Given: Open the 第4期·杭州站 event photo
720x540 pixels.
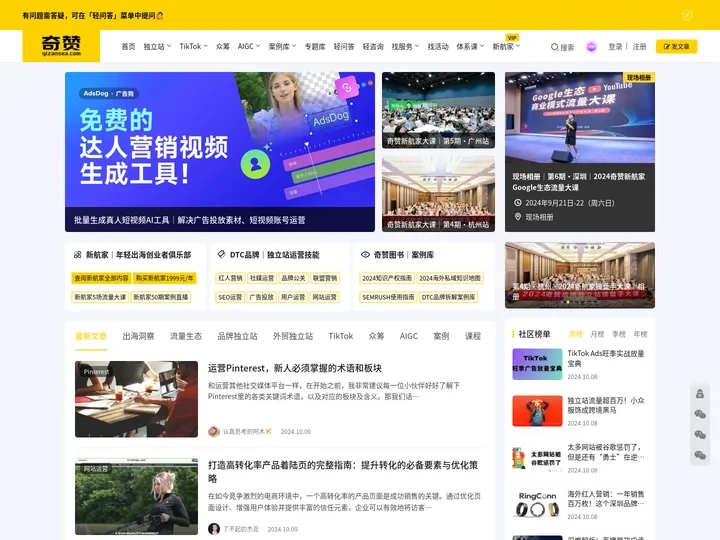Looking at the screenshot, I should point(439,193).
